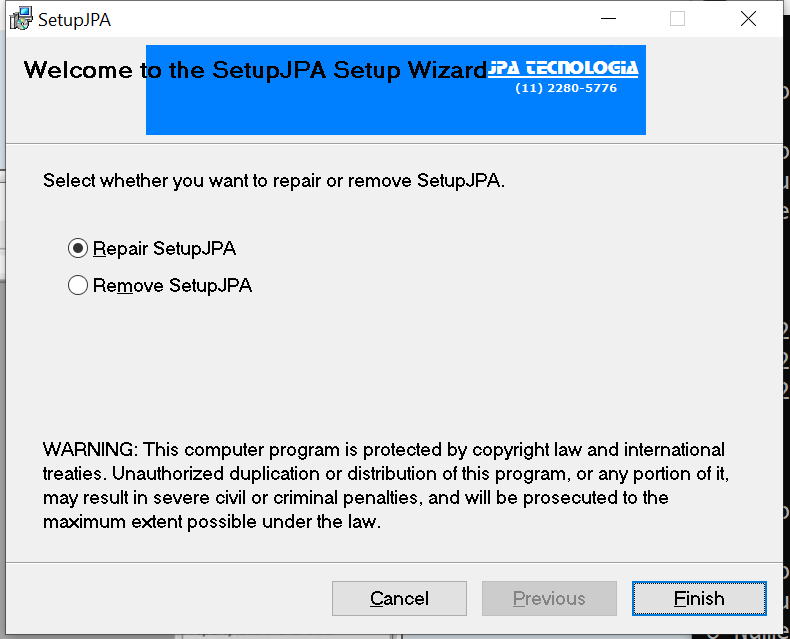This screenshot has width=790, height=639.
Task: Select the Remove SetupJPA radio button
Action: click(x=78, y=286)
